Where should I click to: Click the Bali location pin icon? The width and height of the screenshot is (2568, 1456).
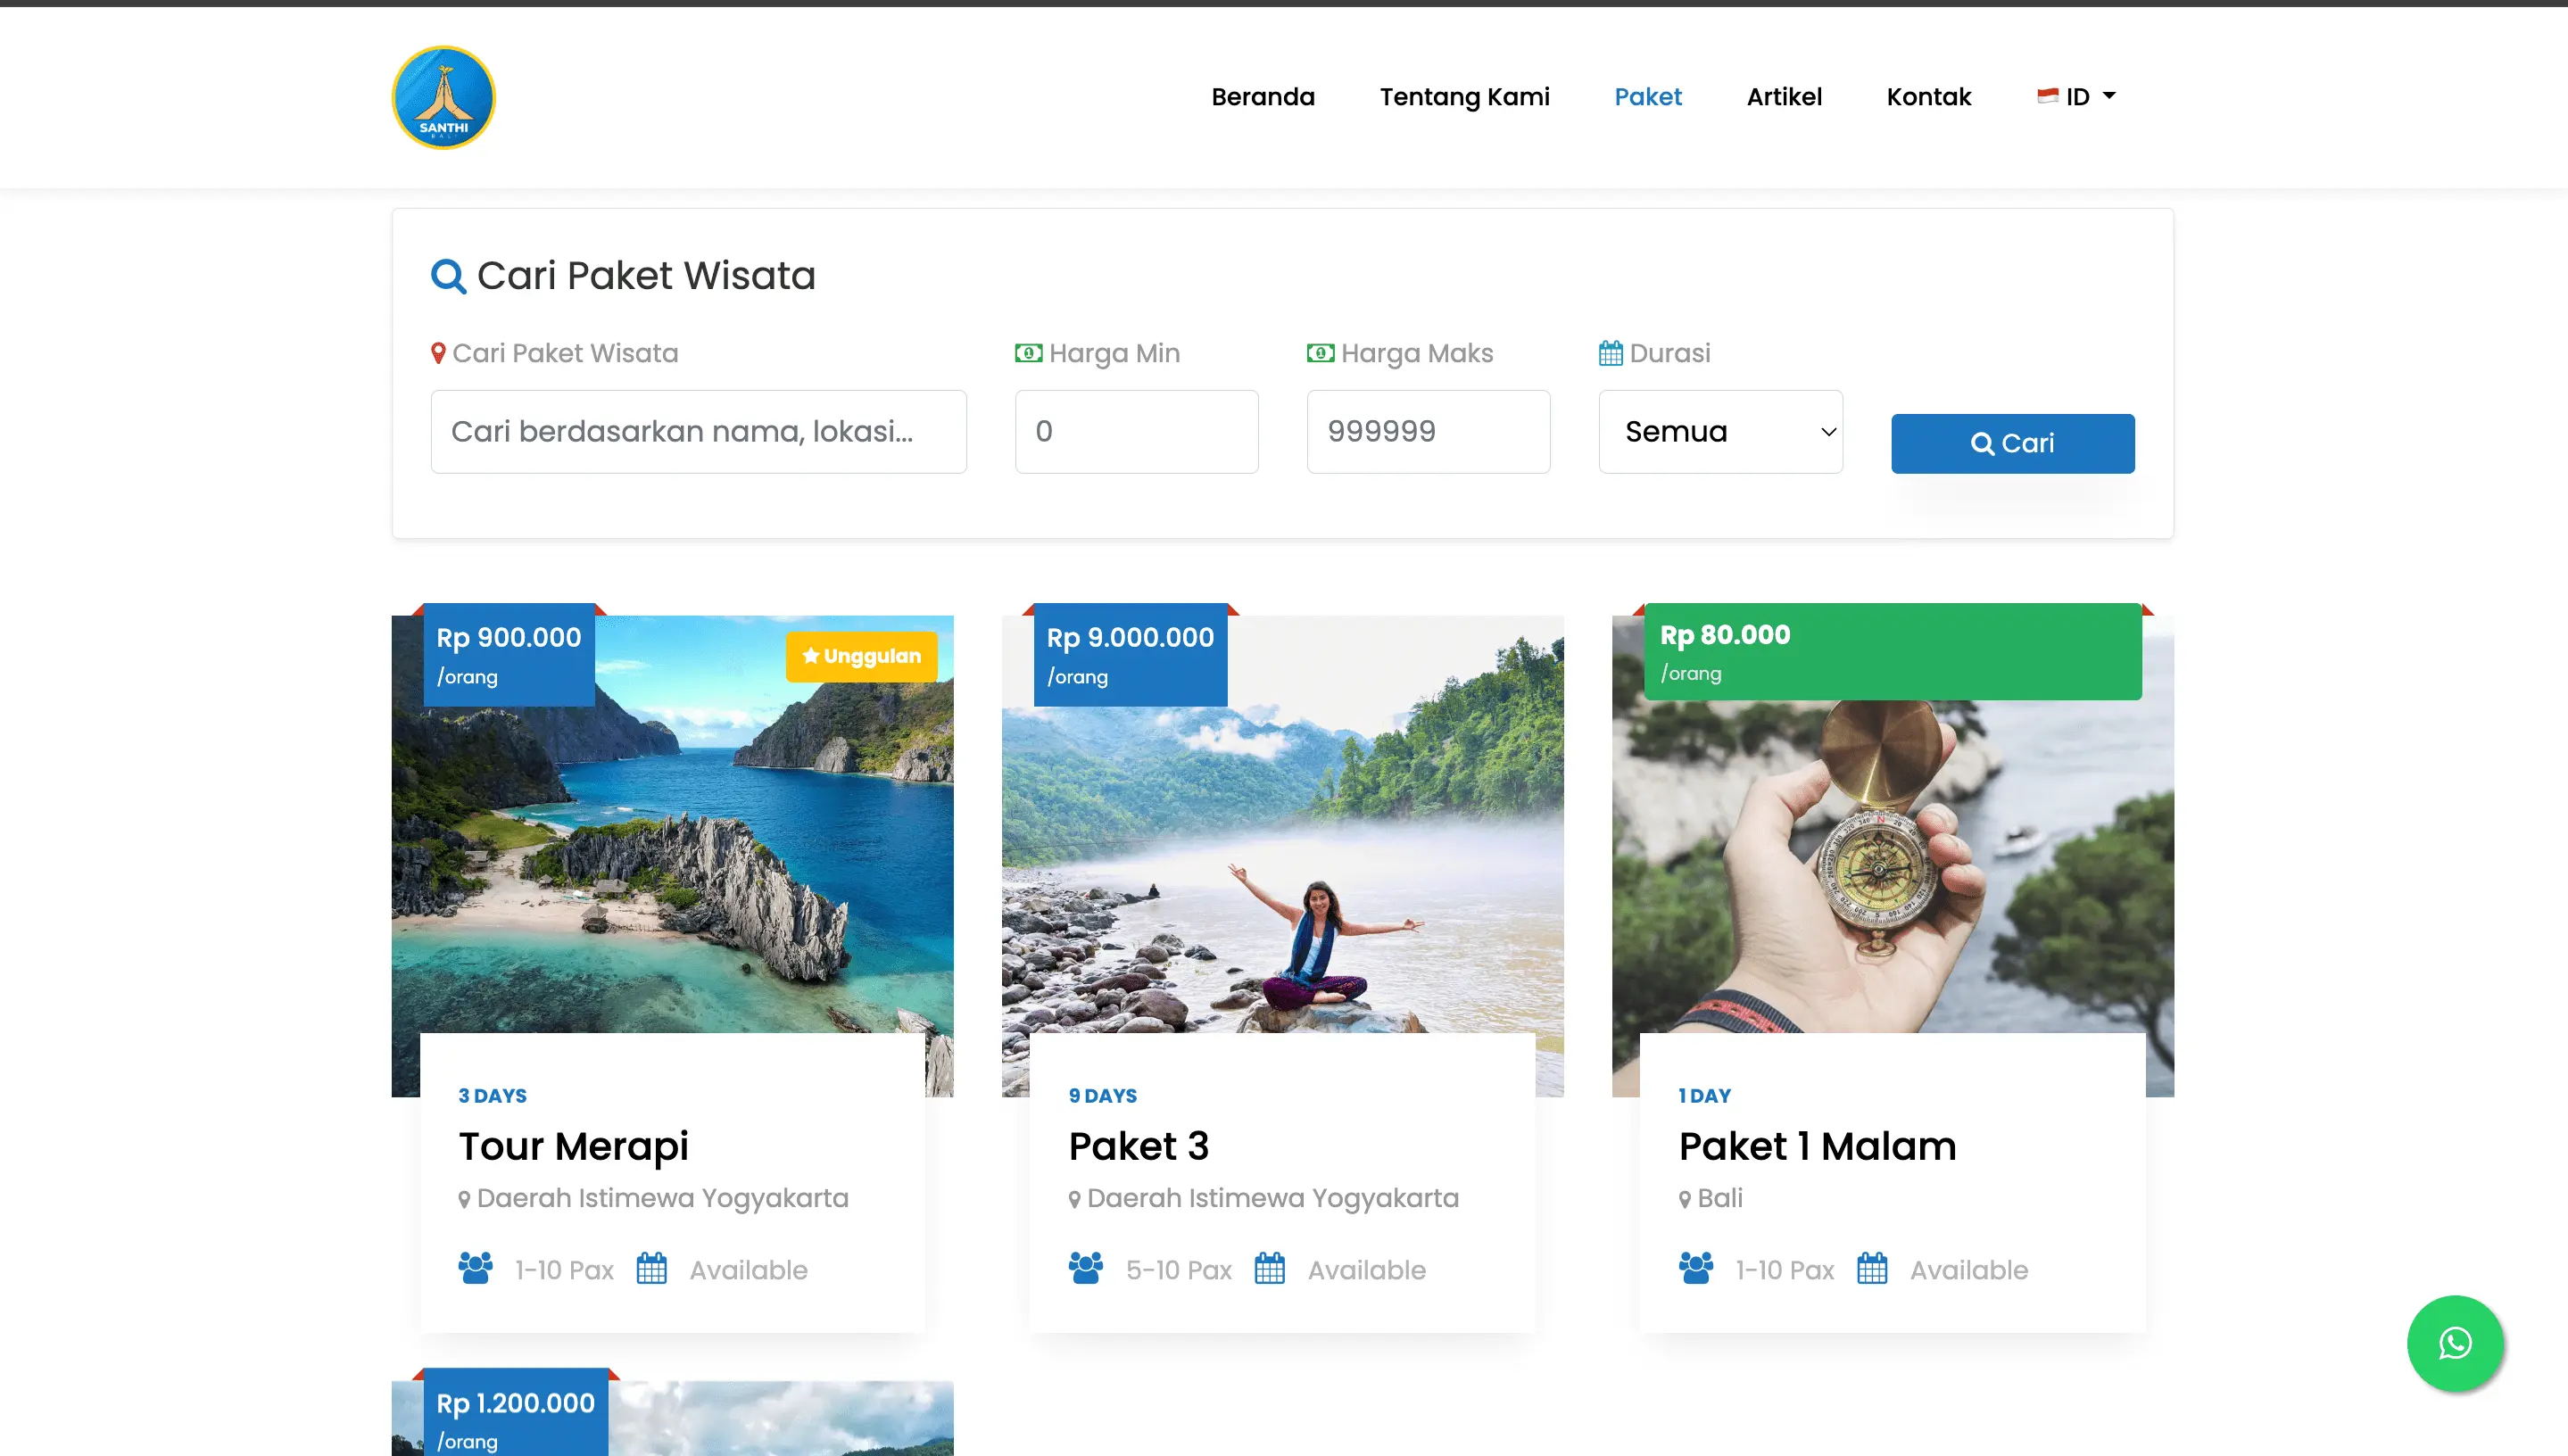(x=1685, y=1199)
